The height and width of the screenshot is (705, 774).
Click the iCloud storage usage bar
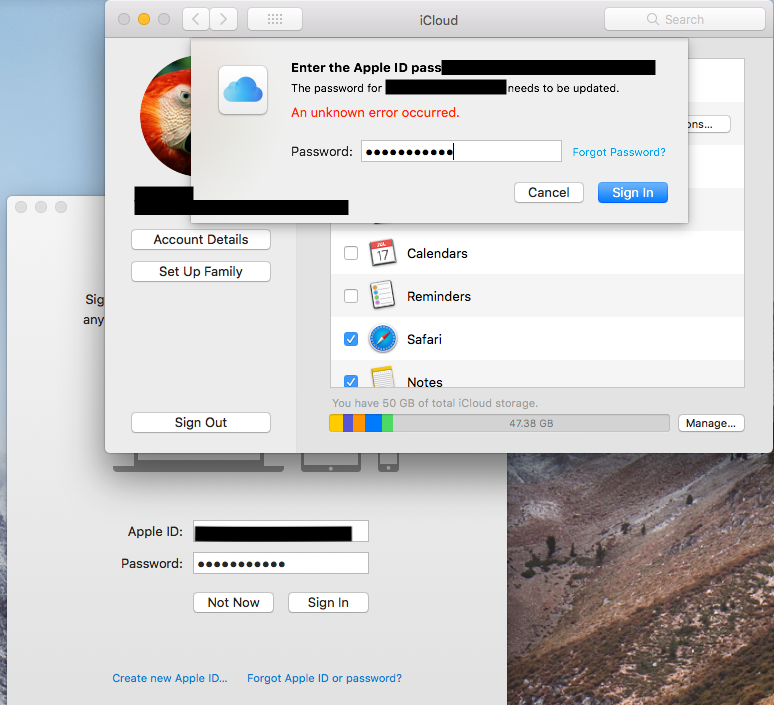point(499,423)
